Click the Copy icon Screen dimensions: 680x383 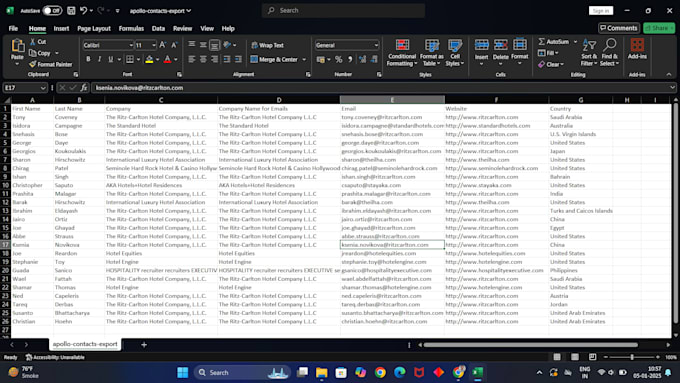pos(33,53)
